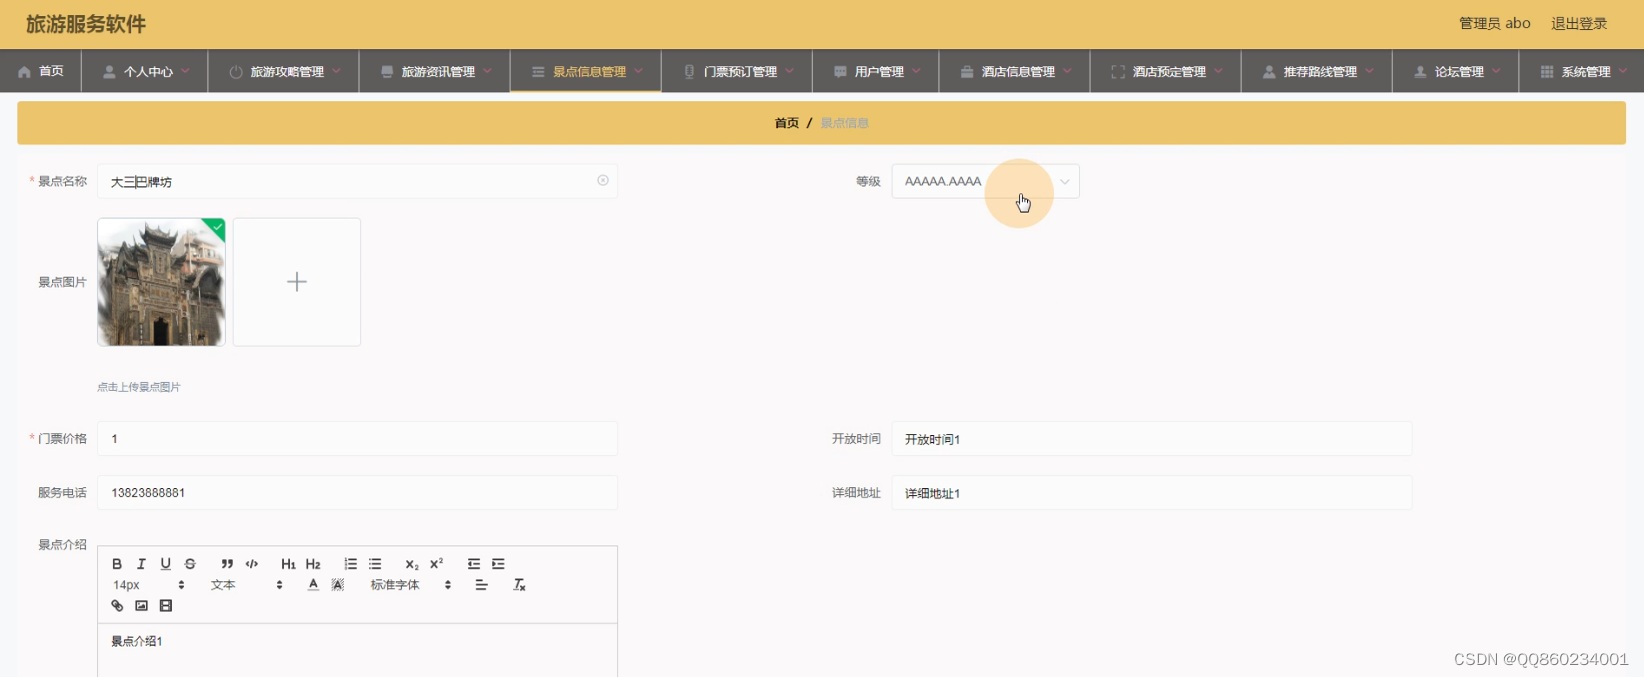Insert a code block in the editor
Viewport: 1644px width, 677px height.
coord(252,564)
